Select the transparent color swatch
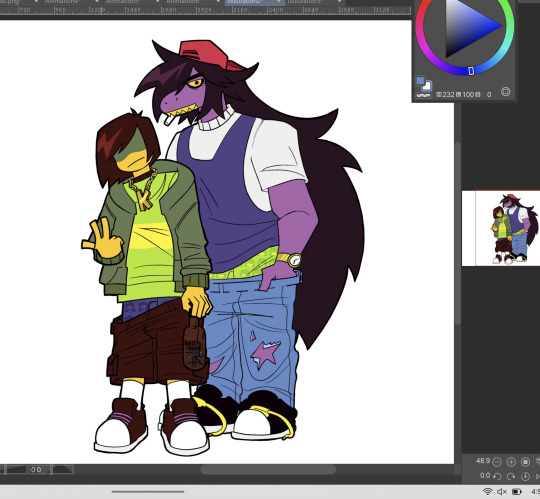 pos(423,95)
